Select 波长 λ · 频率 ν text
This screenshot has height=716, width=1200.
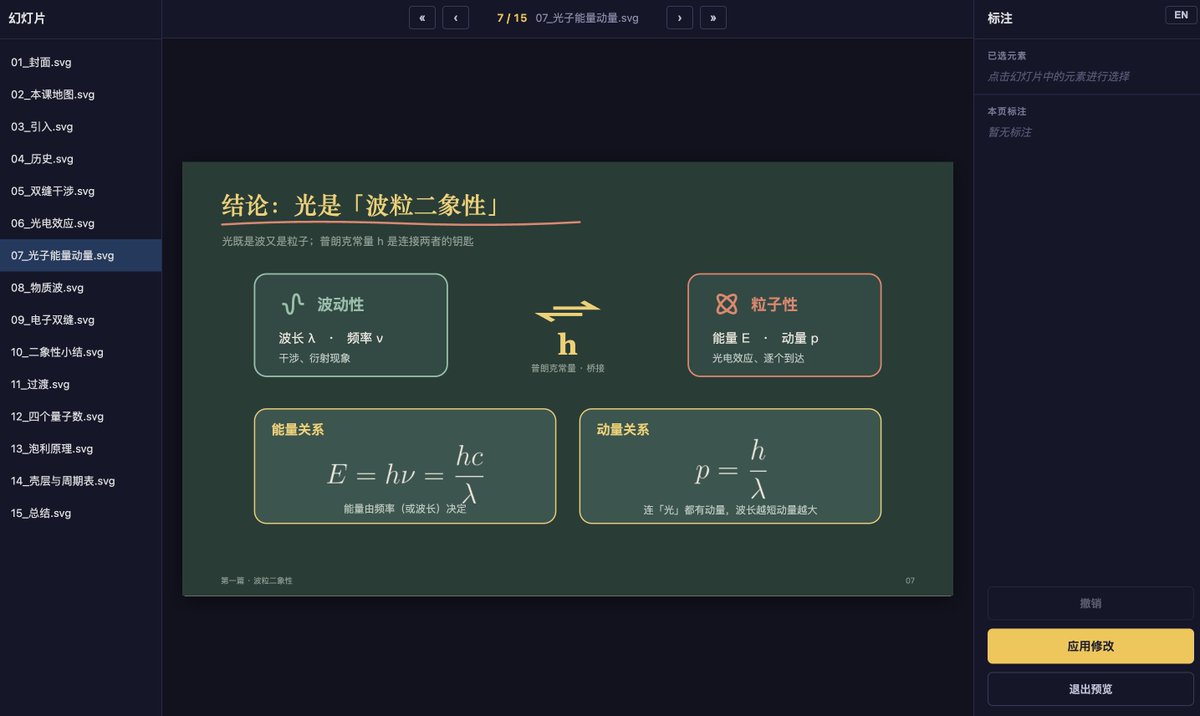(x=331, y=338)
